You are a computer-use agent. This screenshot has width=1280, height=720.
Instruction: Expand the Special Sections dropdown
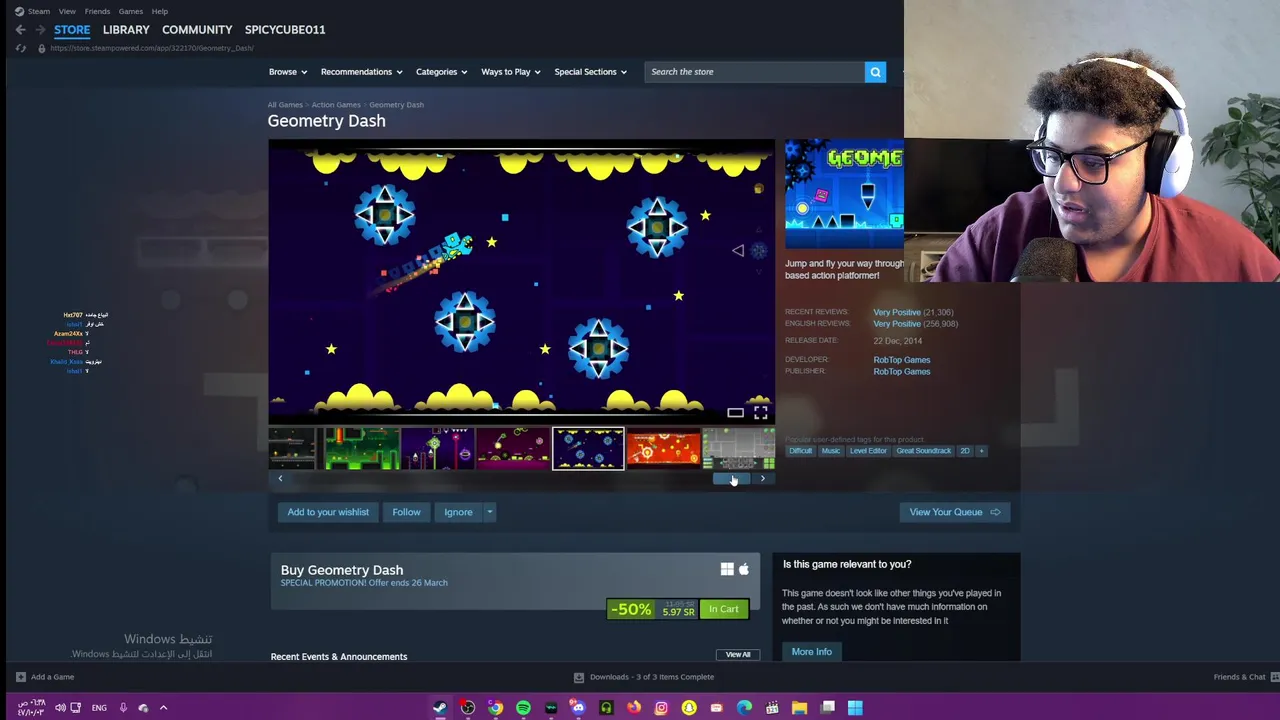pos(591,72)
